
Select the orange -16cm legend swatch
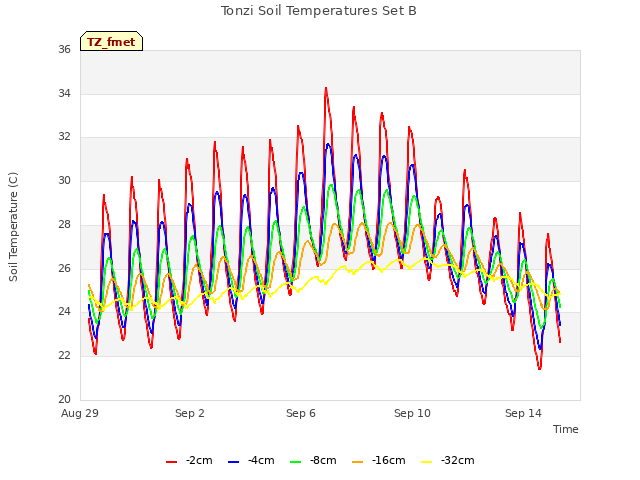click(358, 462)
